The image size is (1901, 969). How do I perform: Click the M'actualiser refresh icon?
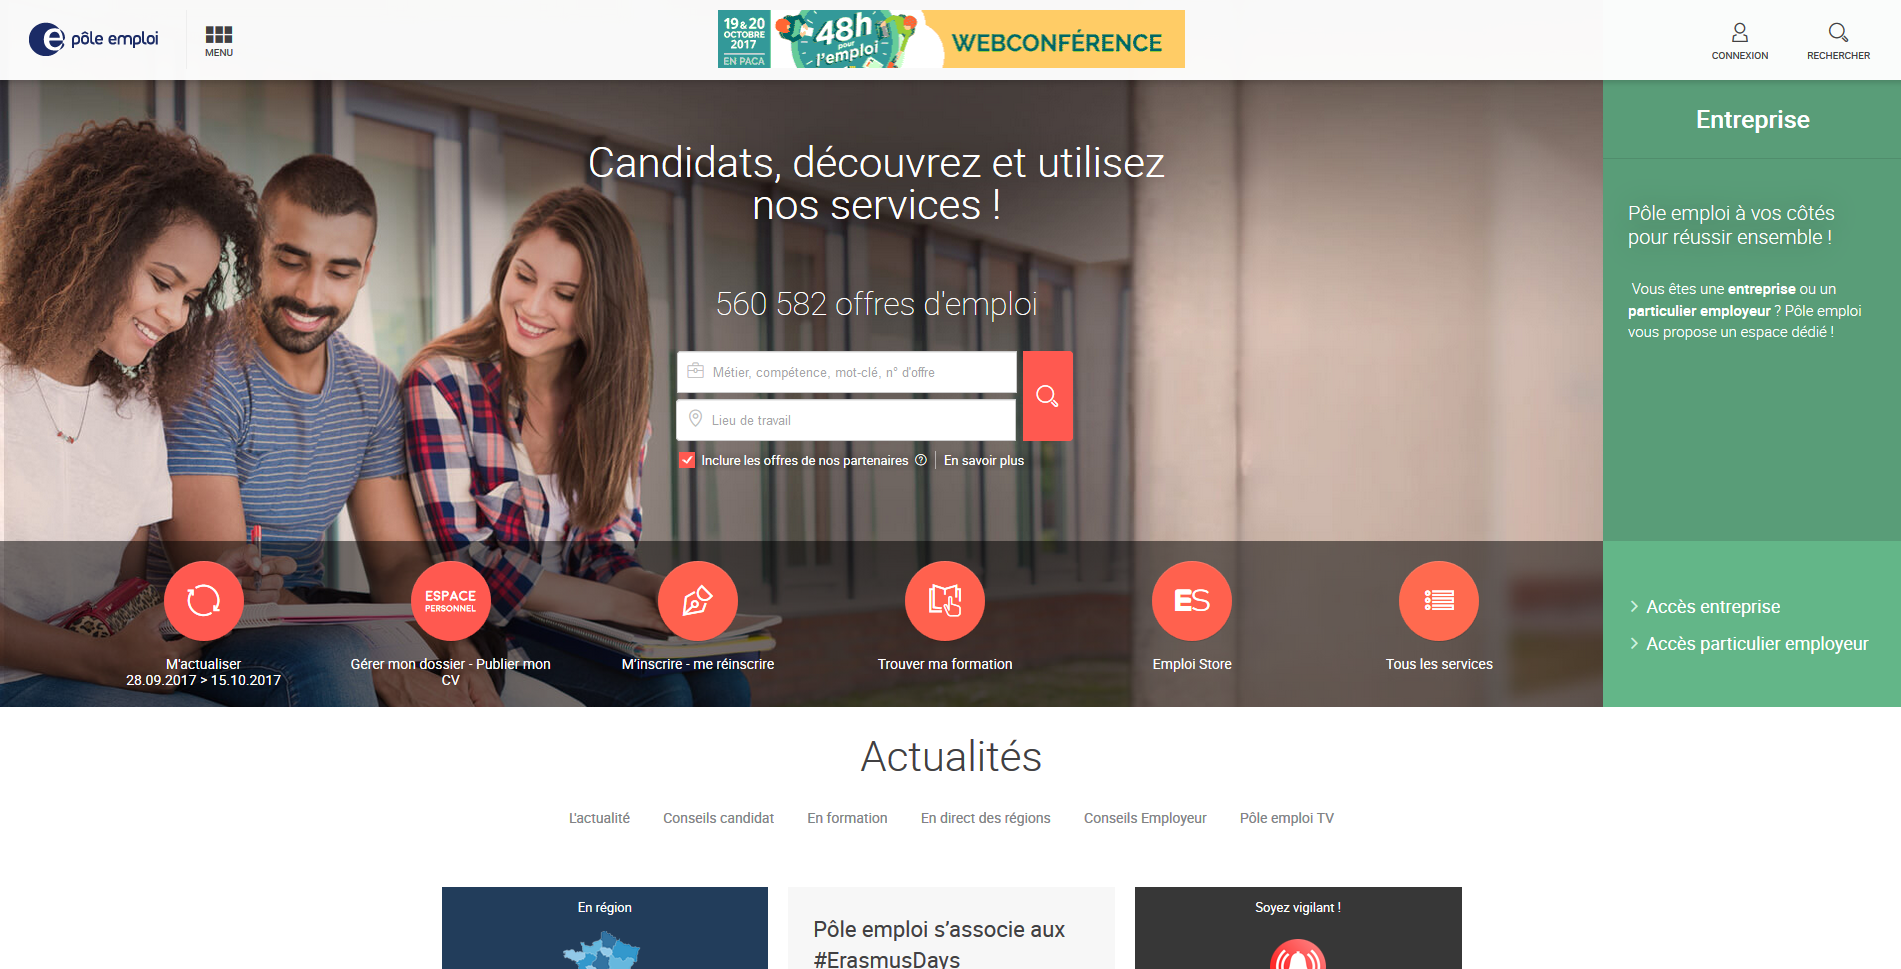(x=204, y=601)
